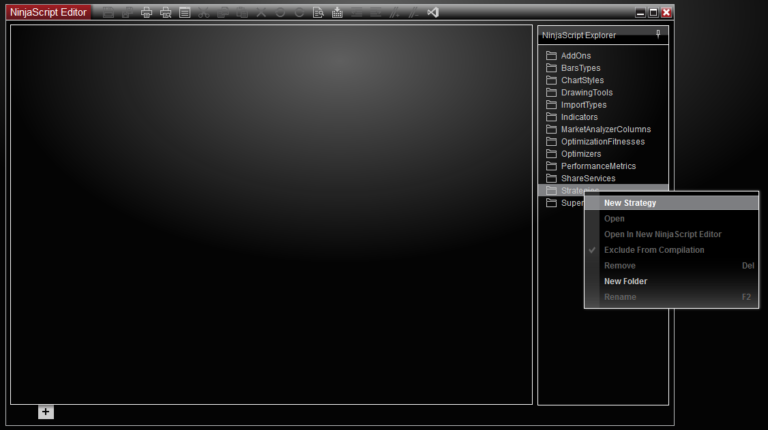Choose New Folder in context menu

(625, 281)
